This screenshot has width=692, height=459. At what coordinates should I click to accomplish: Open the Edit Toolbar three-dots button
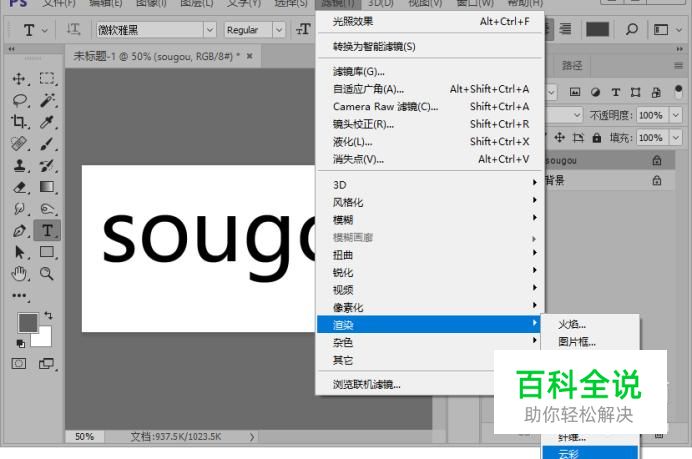click(x=19, y=295)
